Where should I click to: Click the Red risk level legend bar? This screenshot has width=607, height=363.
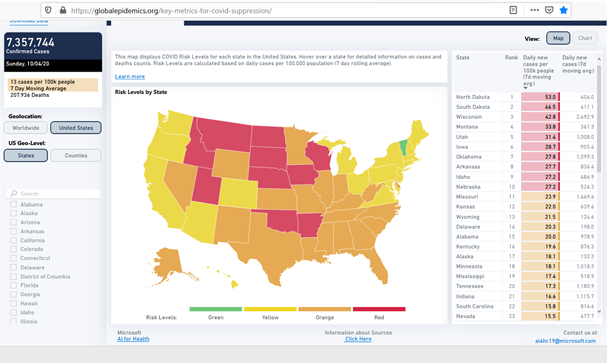[x=379, y=309]
